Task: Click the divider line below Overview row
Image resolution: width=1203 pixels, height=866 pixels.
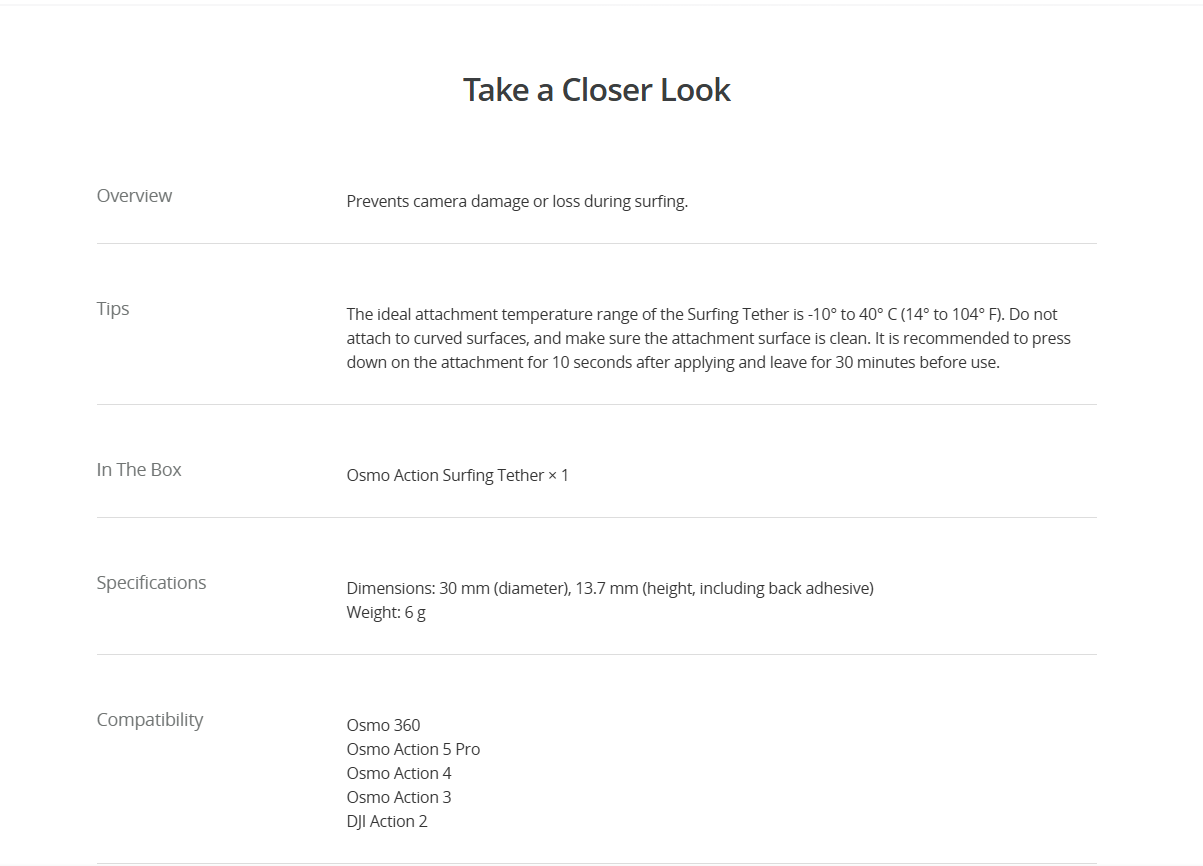Action: (x=596, y=243)
